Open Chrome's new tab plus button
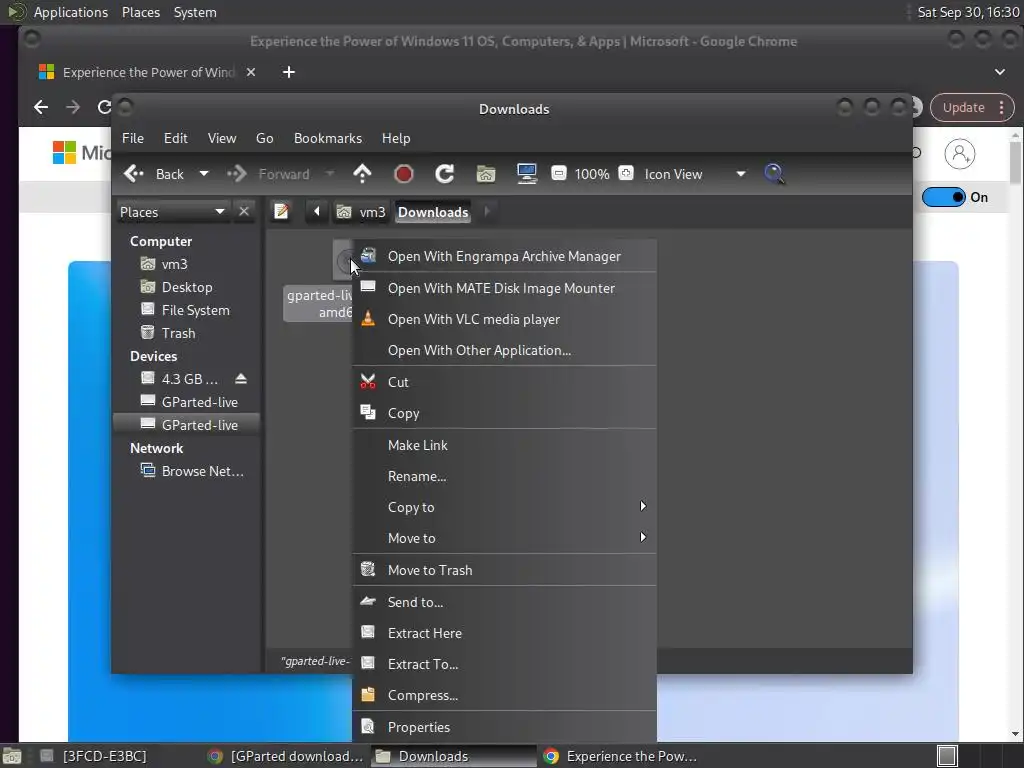 [x=289, y=72]
